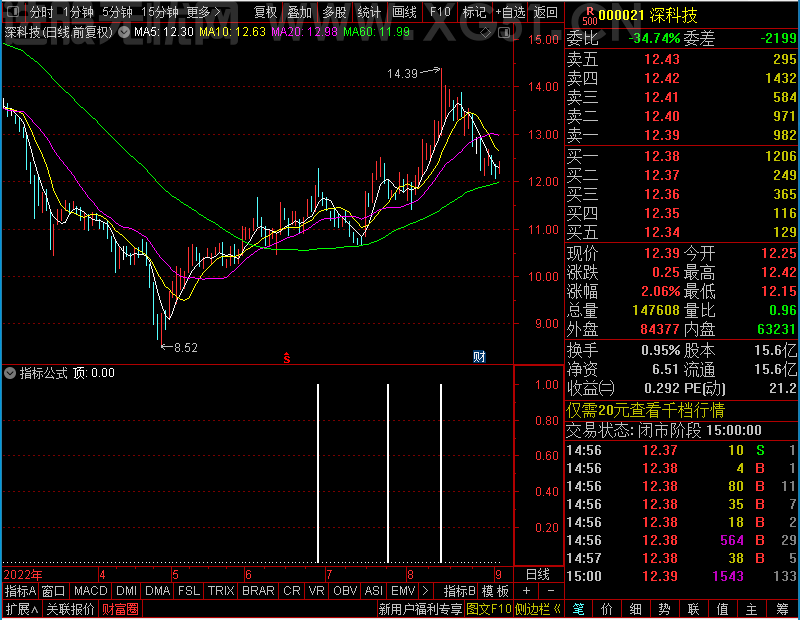The width and height of the screenshot is (800, 620).
Task: Open the 统计 statistics tool
Action: click(x=369, y=12)
